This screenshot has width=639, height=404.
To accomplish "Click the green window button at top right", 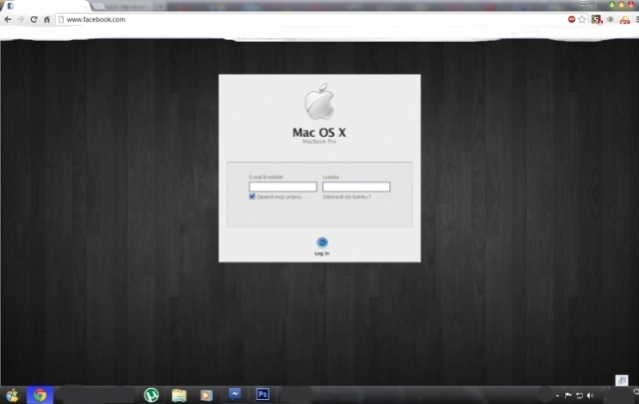I will [612, 4].
